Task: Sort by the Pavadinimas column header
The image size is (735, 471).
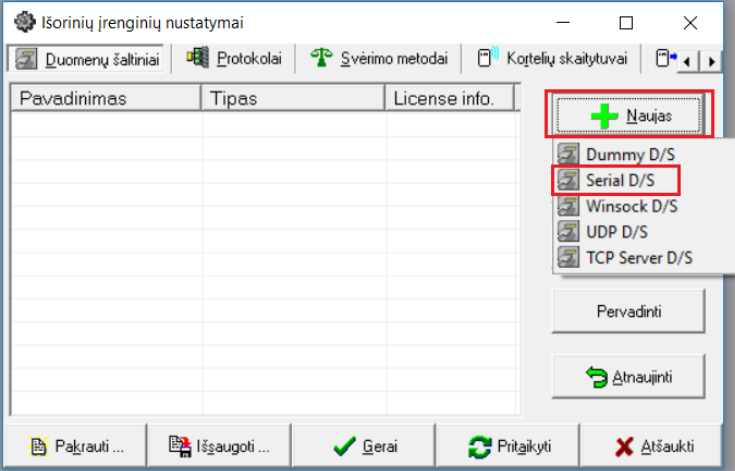Action: (x=105, y=98)
